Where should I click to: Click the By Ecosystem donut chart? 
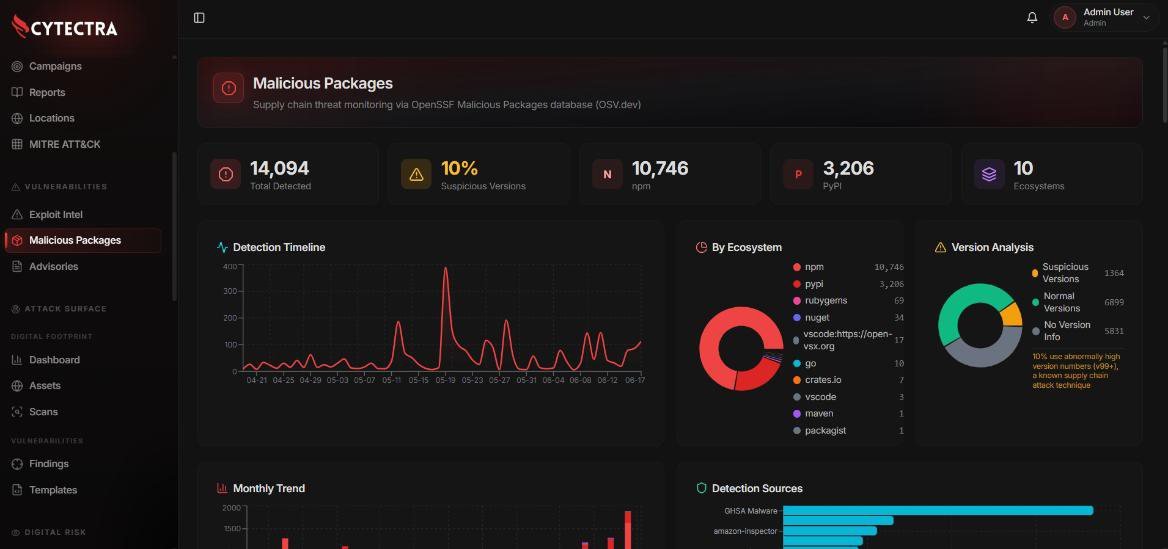point(742,349)
